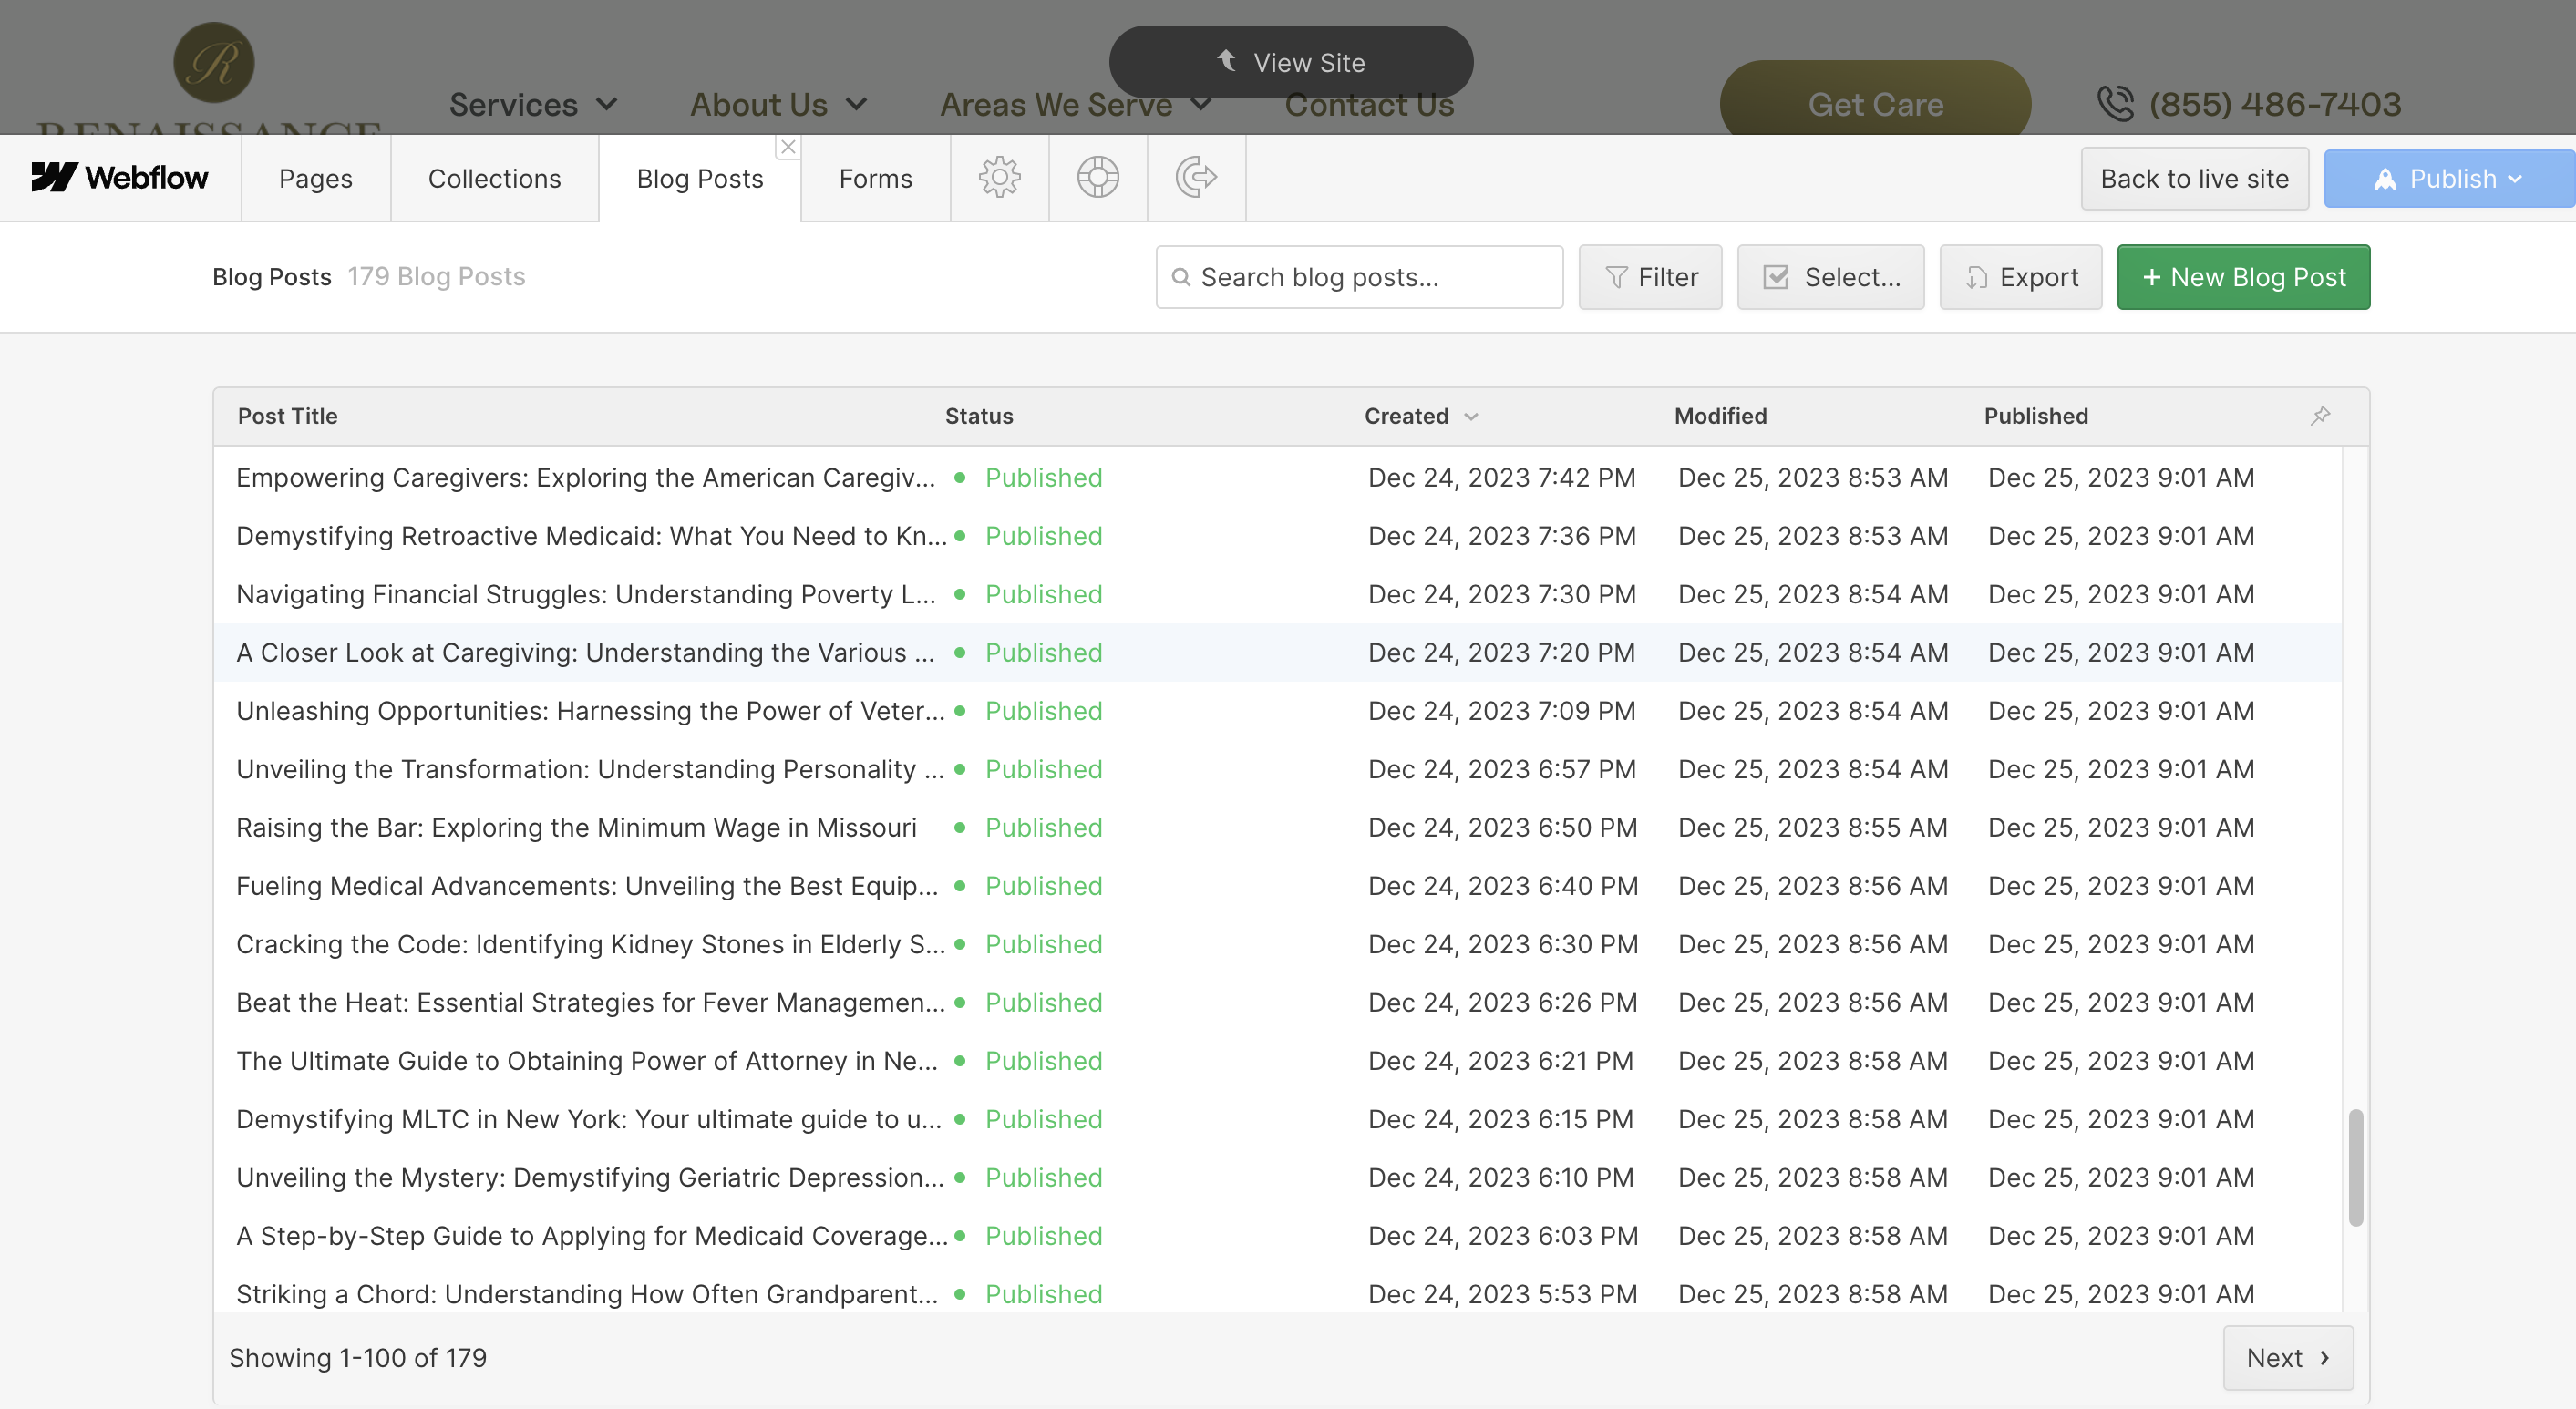Close the Blog Posts tab with X
2576x1409 pixels.
point(788,147)
